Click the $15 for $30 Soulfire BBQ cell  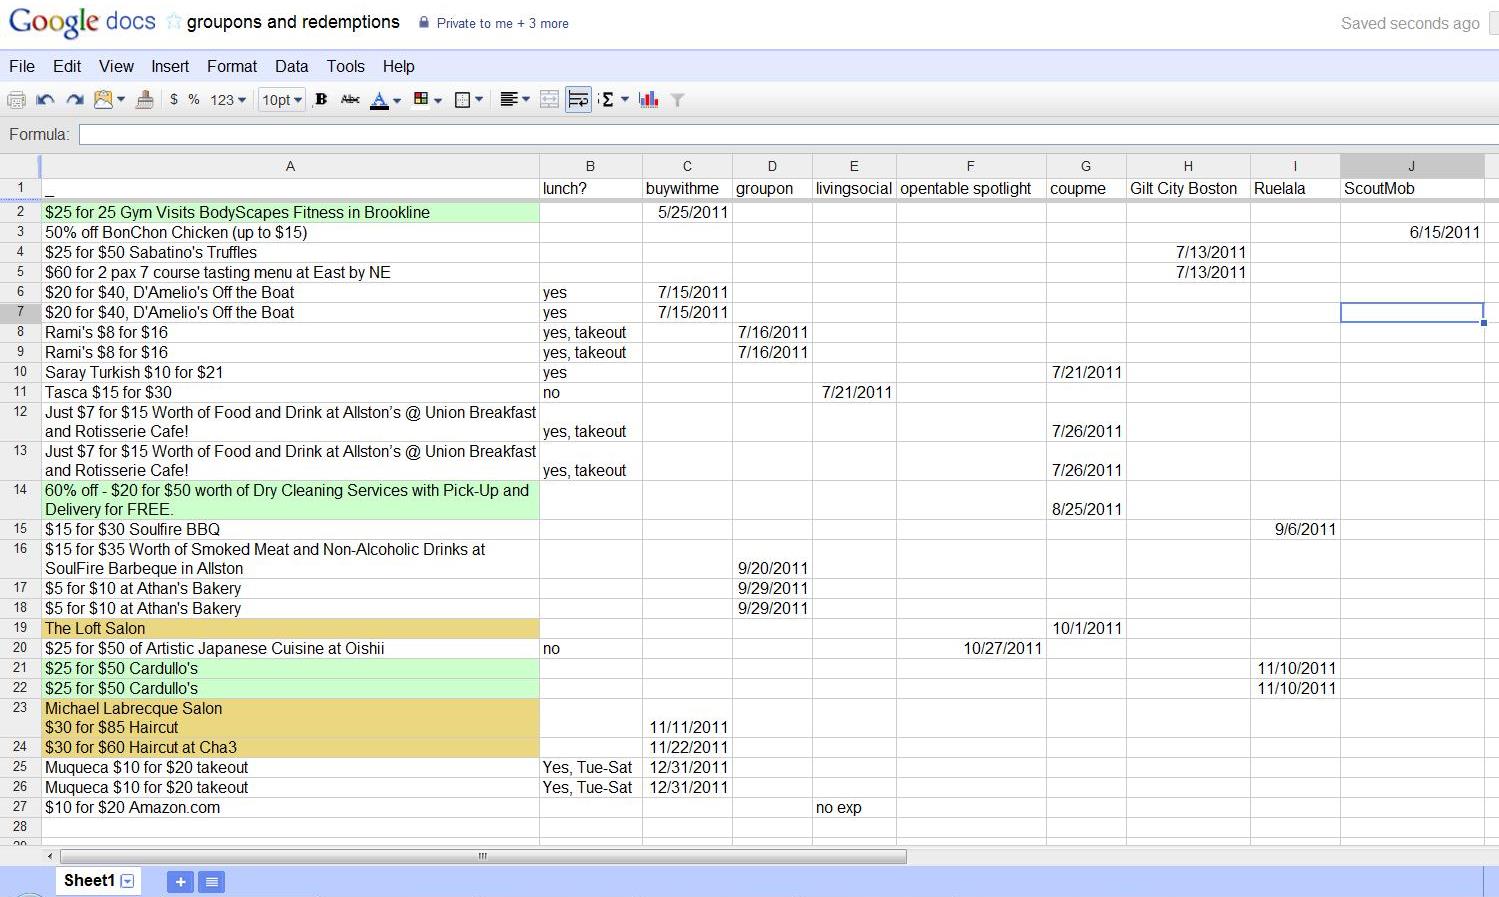(x=290, y=529)
